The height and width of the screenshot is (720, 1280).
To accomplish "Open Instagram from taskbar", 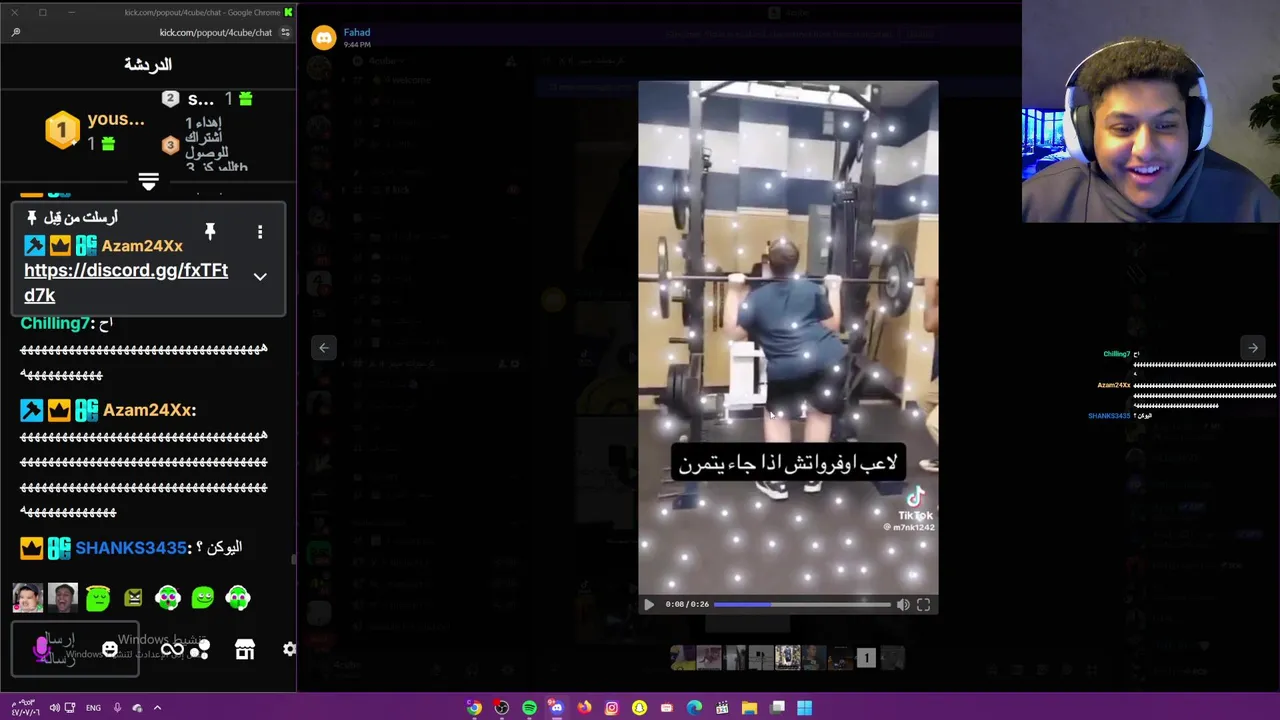I will pos(612,708).
